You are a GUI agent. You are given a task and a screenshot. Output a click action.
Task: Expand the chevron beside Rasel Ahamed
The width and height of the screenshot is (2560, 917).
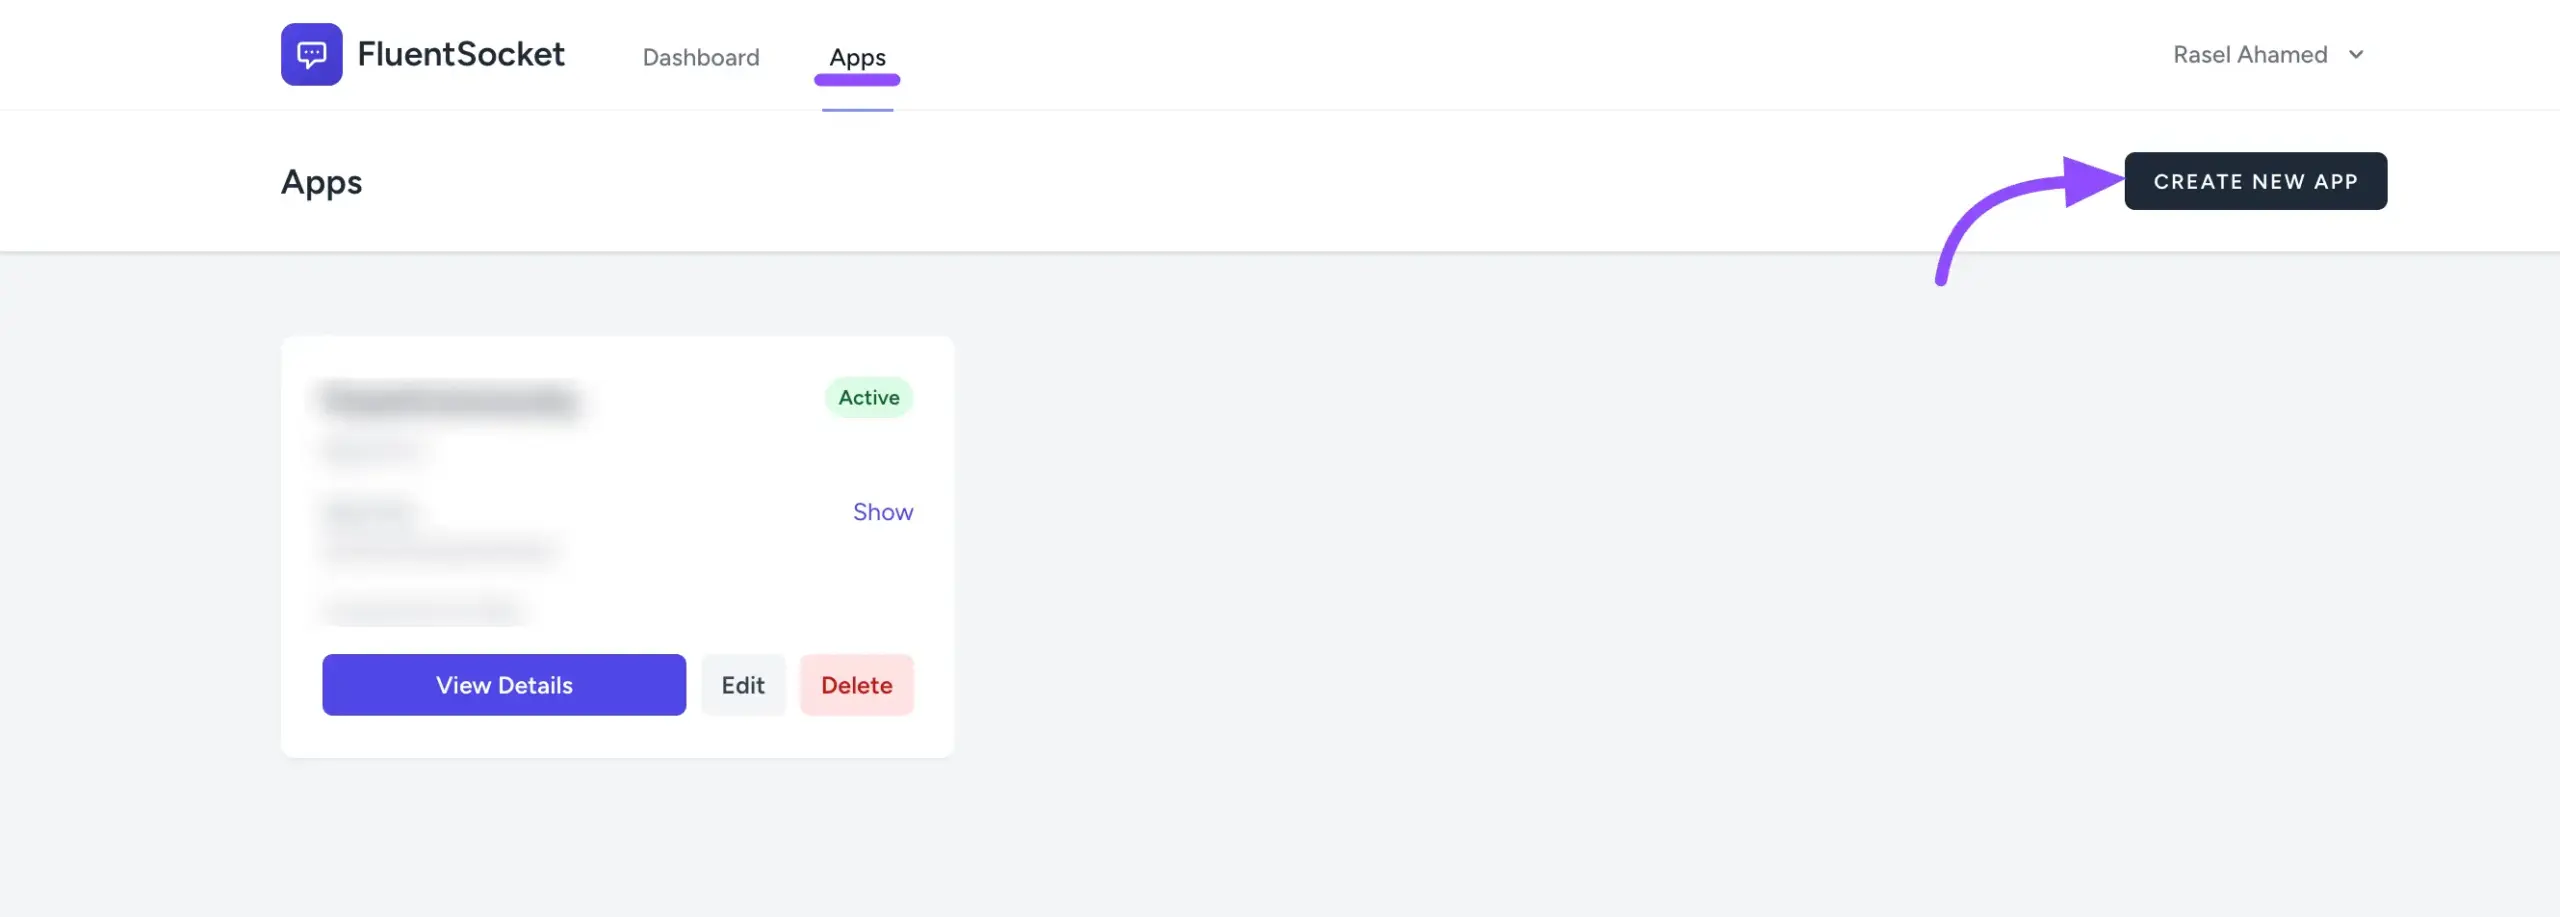(x=2356, y=55)
